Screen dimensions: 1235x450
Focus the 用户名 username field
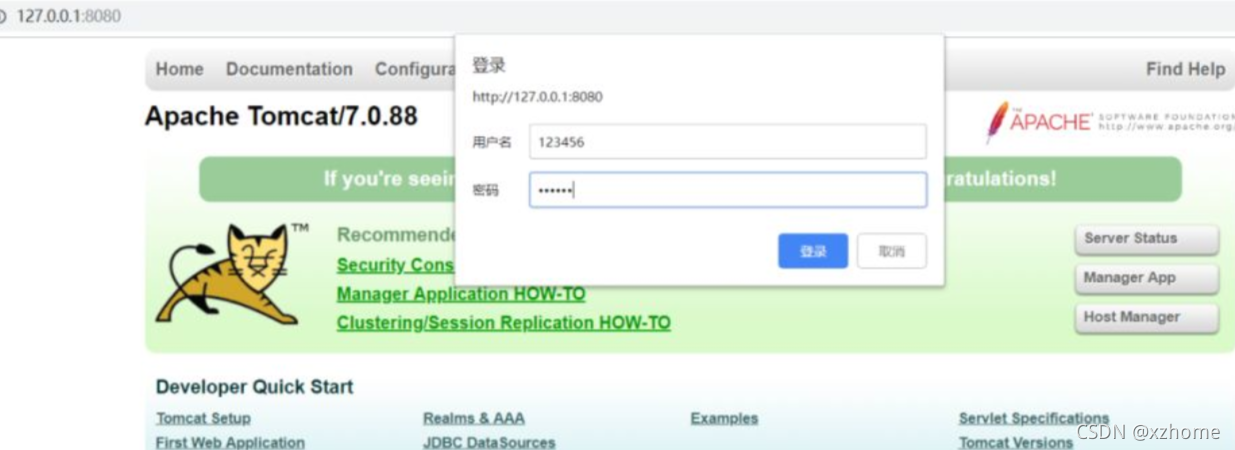(728, 142)
